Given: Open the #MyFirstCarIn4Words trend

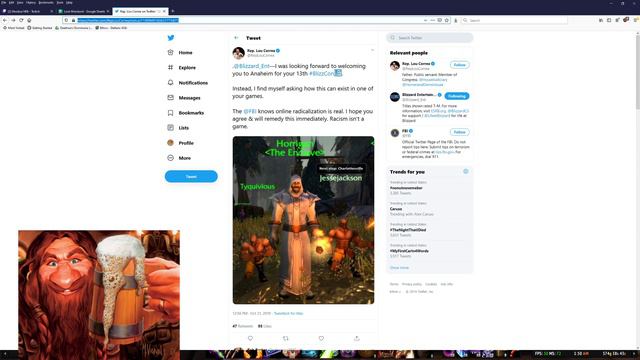Looking at the screenshot, I should click(x=409, y=251).
